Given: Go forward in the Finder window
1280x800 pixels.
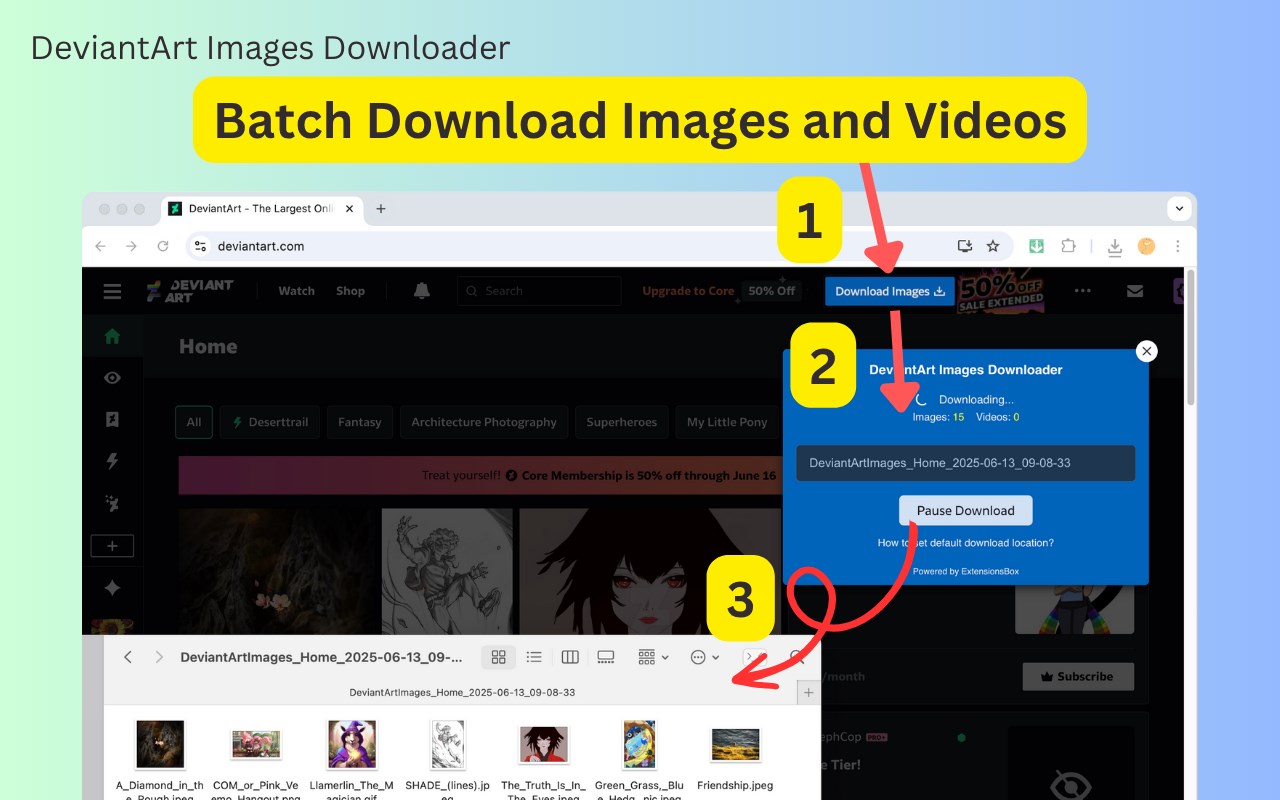Looking at the screenshot, I should [x=159, y=657].
